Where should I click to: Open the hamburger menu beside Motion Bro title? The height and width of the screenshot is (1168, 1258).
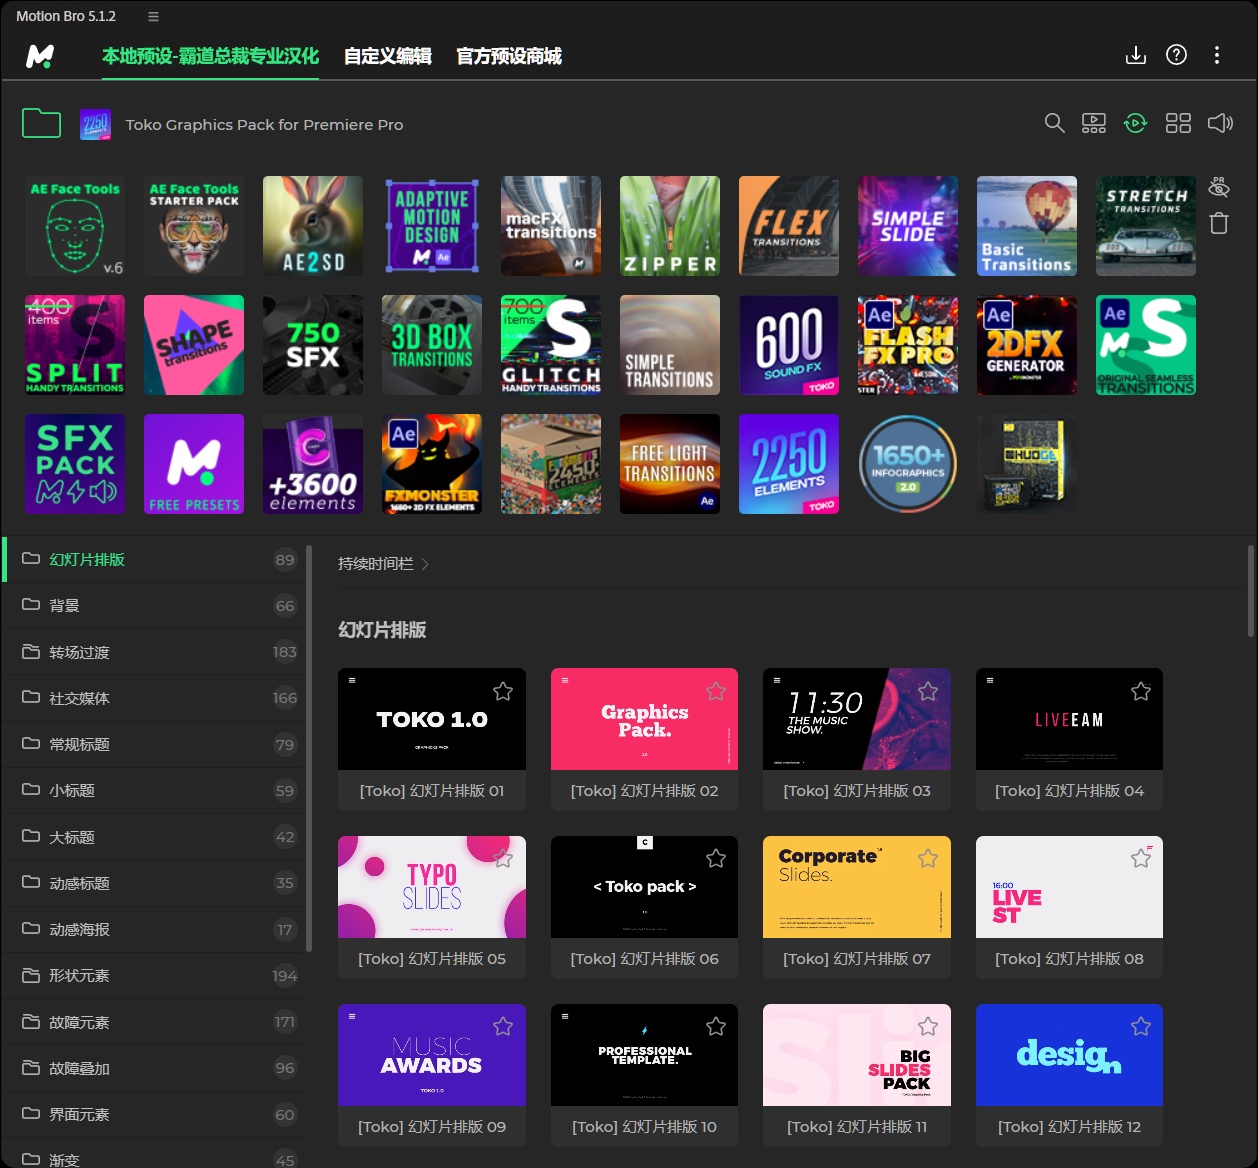pos(153,17)
